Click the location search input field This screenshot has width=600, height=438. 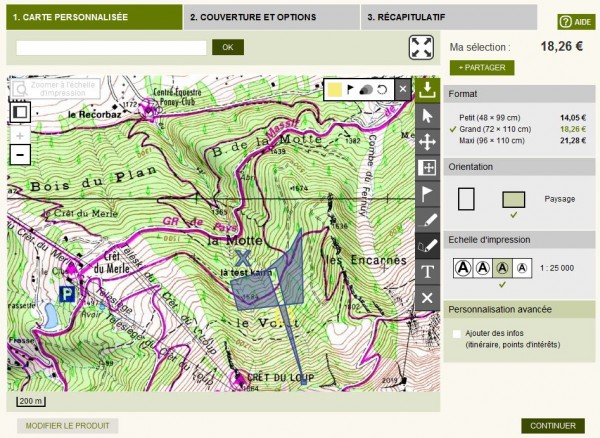point(111,47)
